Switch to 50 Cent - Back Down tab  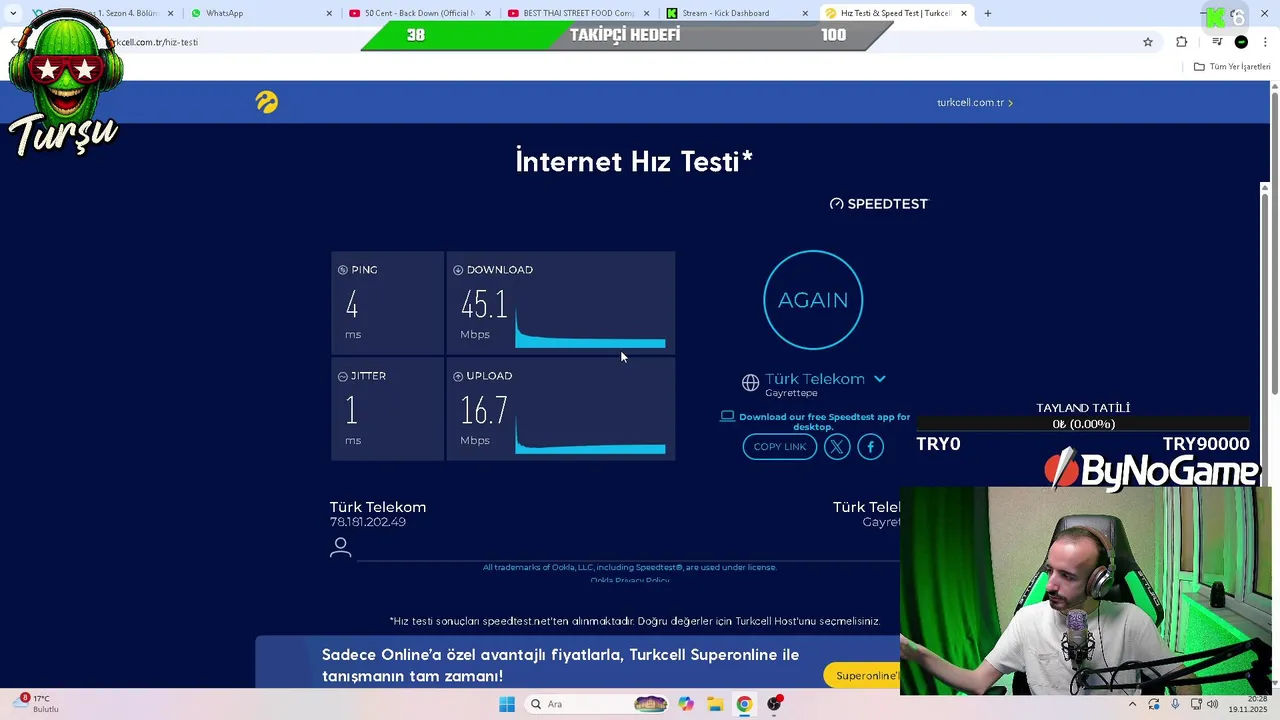tap(420, 13)
